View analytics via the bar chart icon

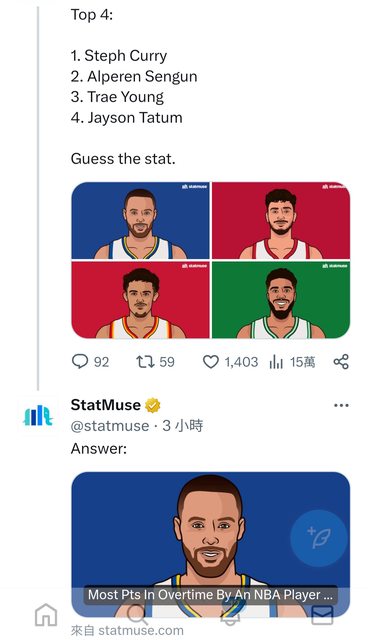click(276, 362)
